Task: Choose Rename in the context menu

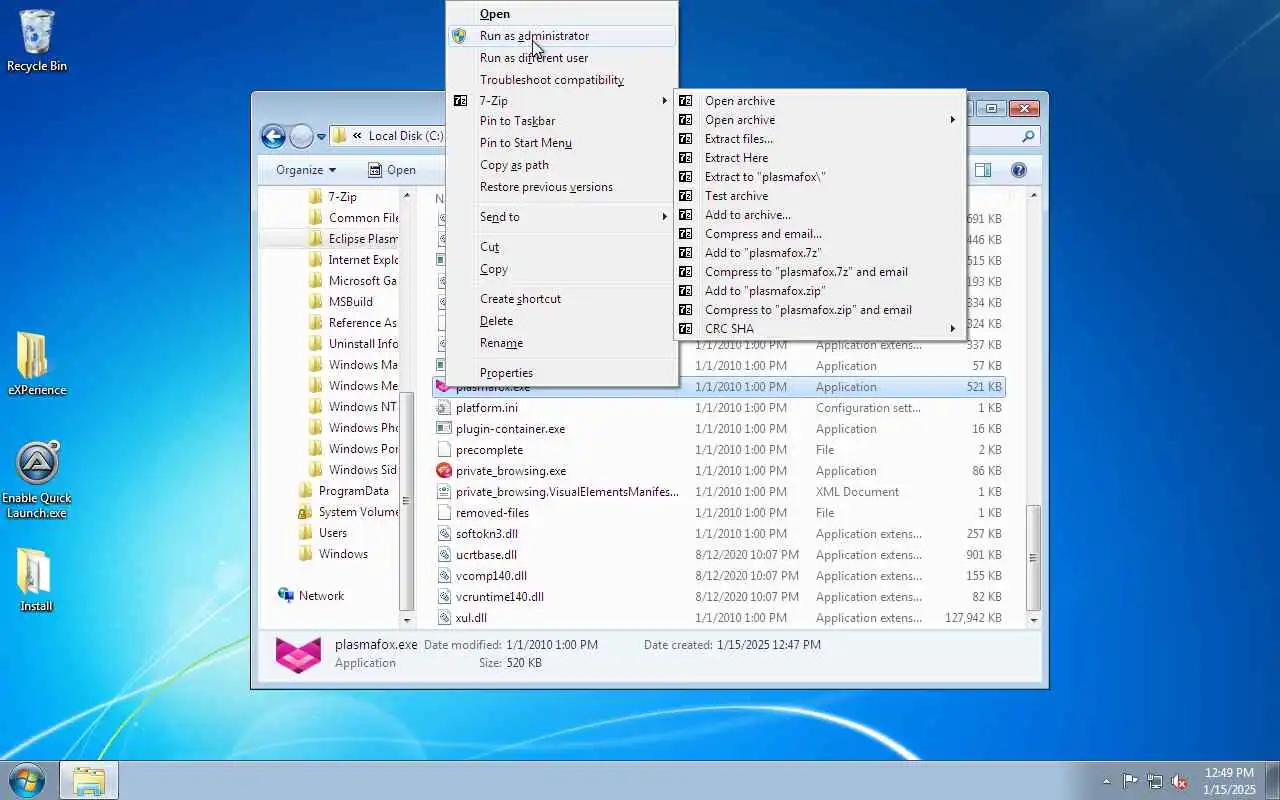Action: pyautogui.click(x=562, y=343)
